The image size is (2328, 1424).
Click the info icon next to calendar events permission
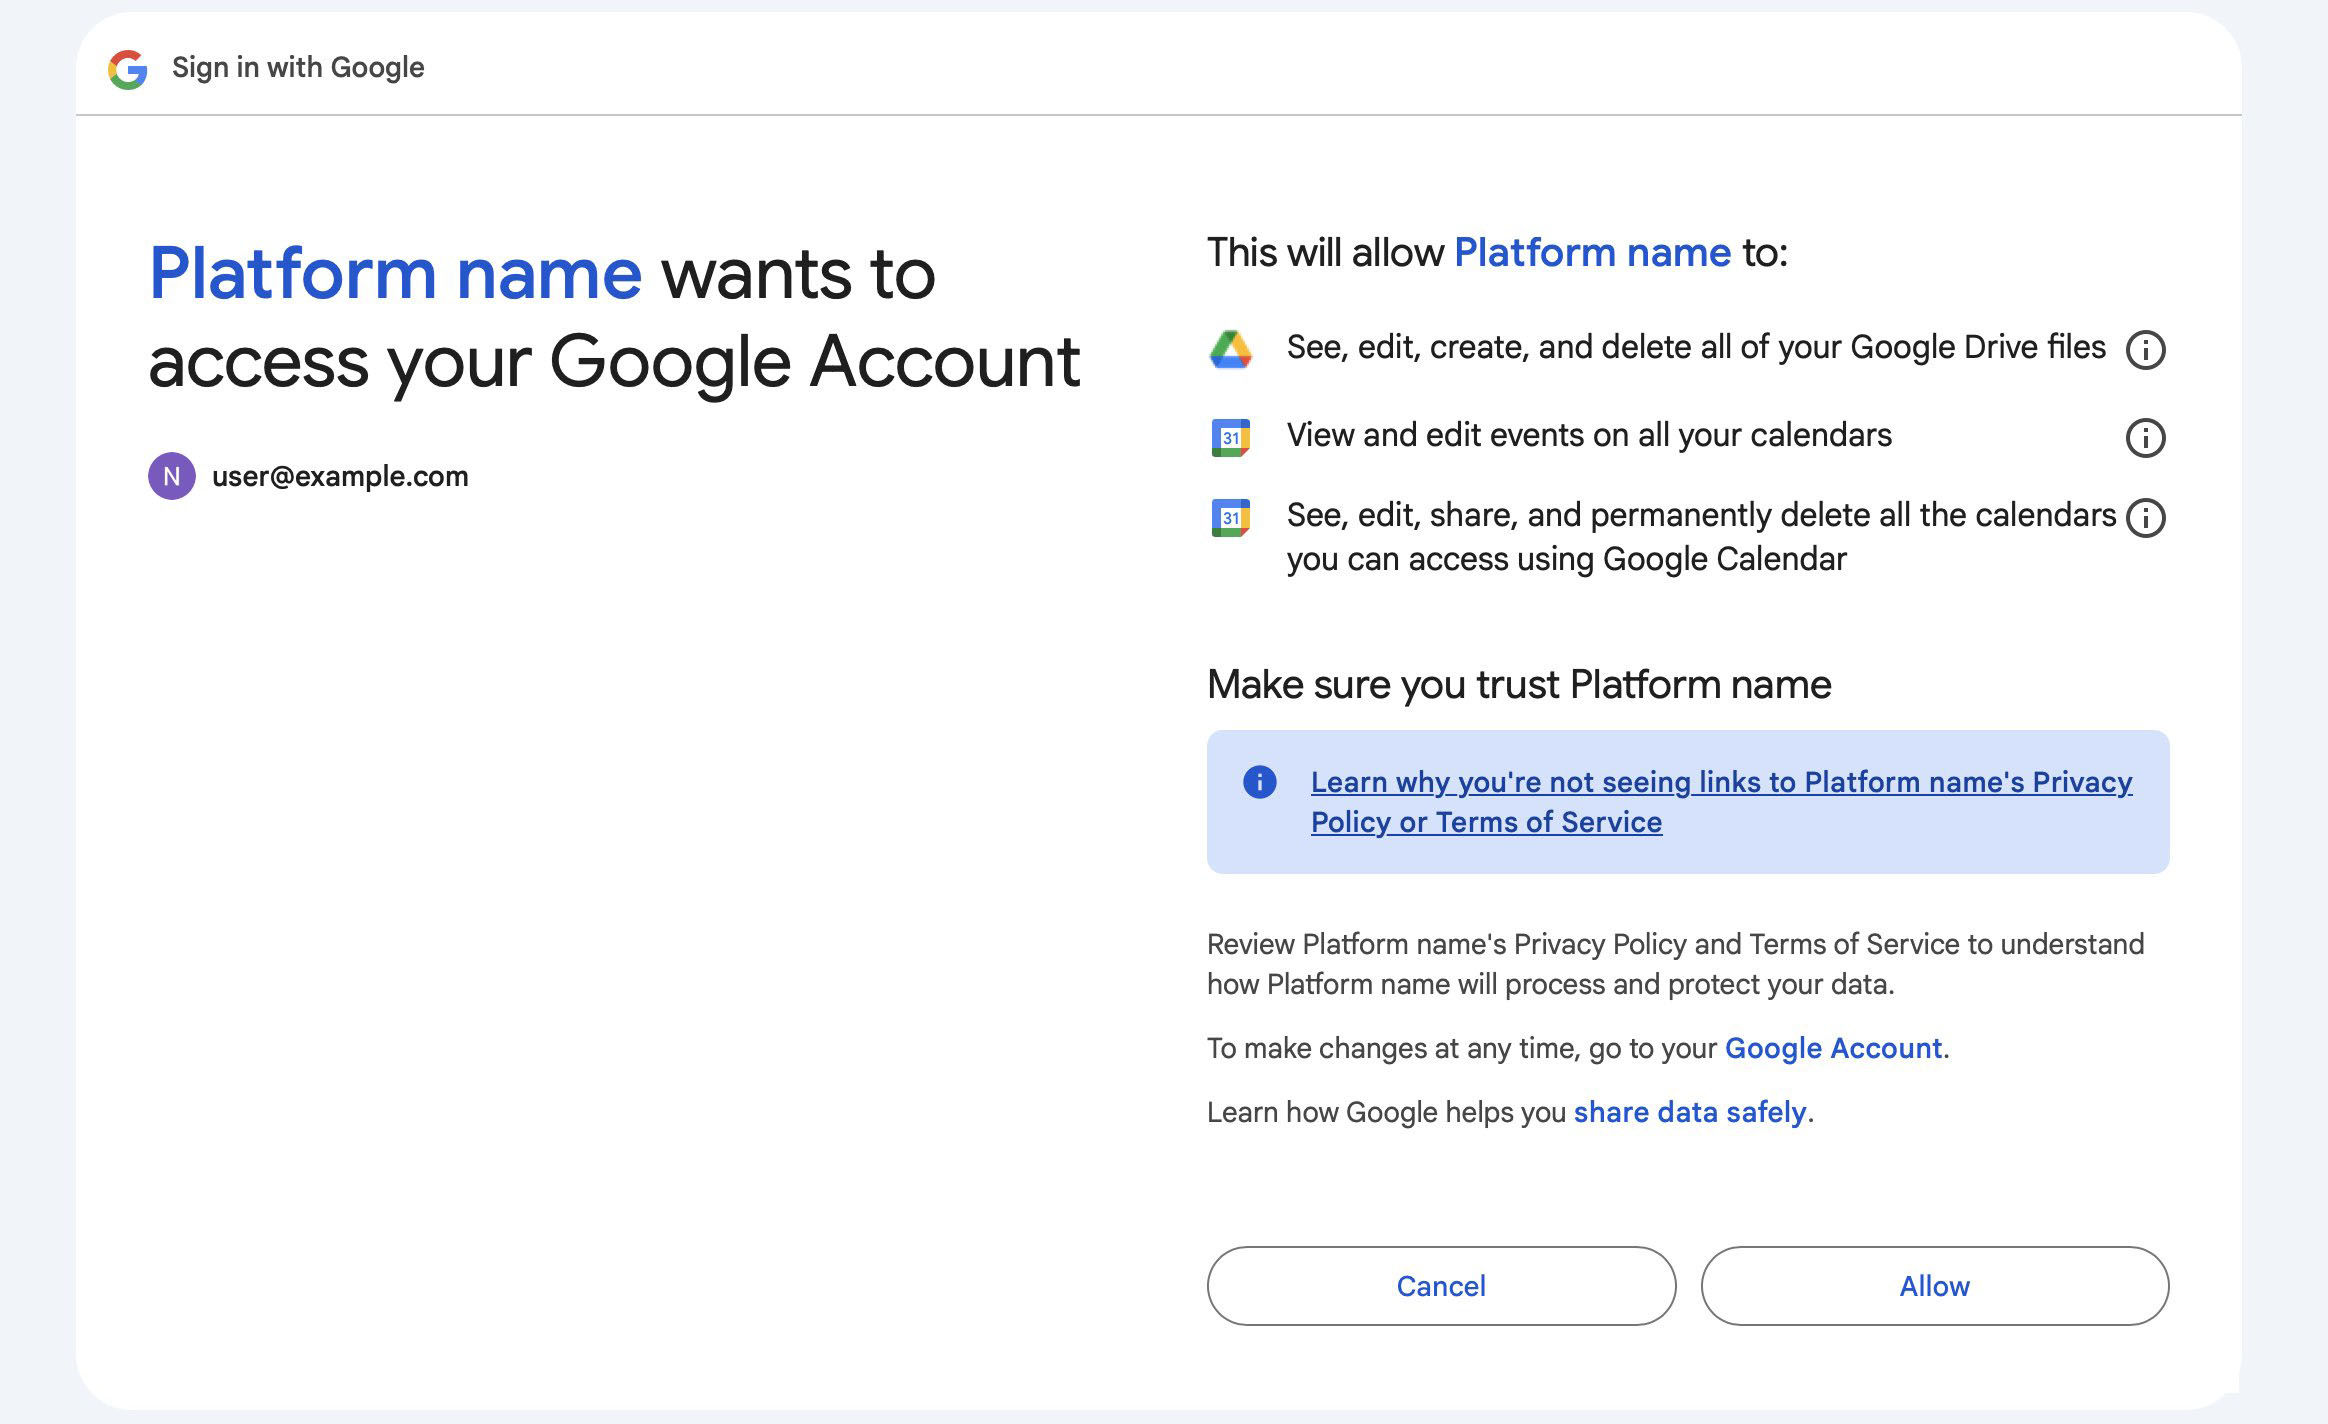click(2146, 438)
